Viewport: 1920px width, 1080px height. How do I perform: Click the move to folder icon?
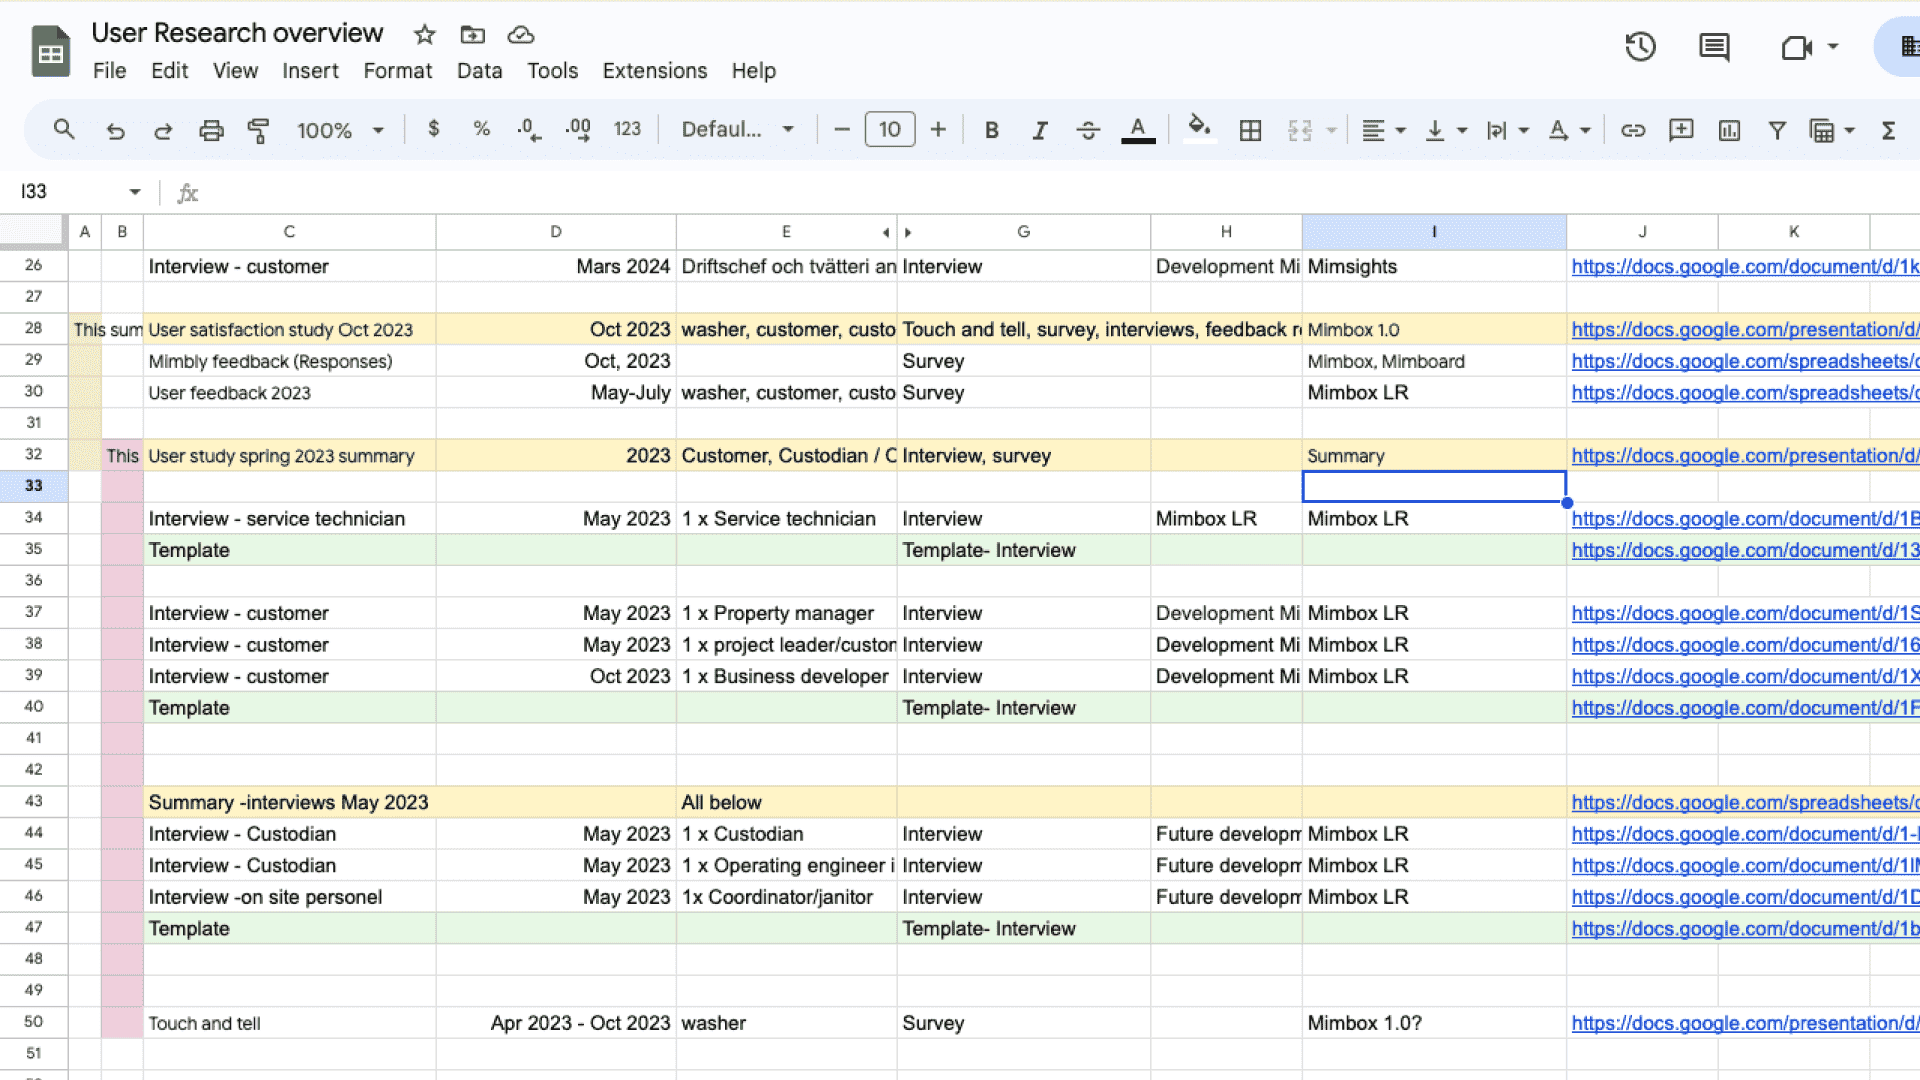coord(473,35)
